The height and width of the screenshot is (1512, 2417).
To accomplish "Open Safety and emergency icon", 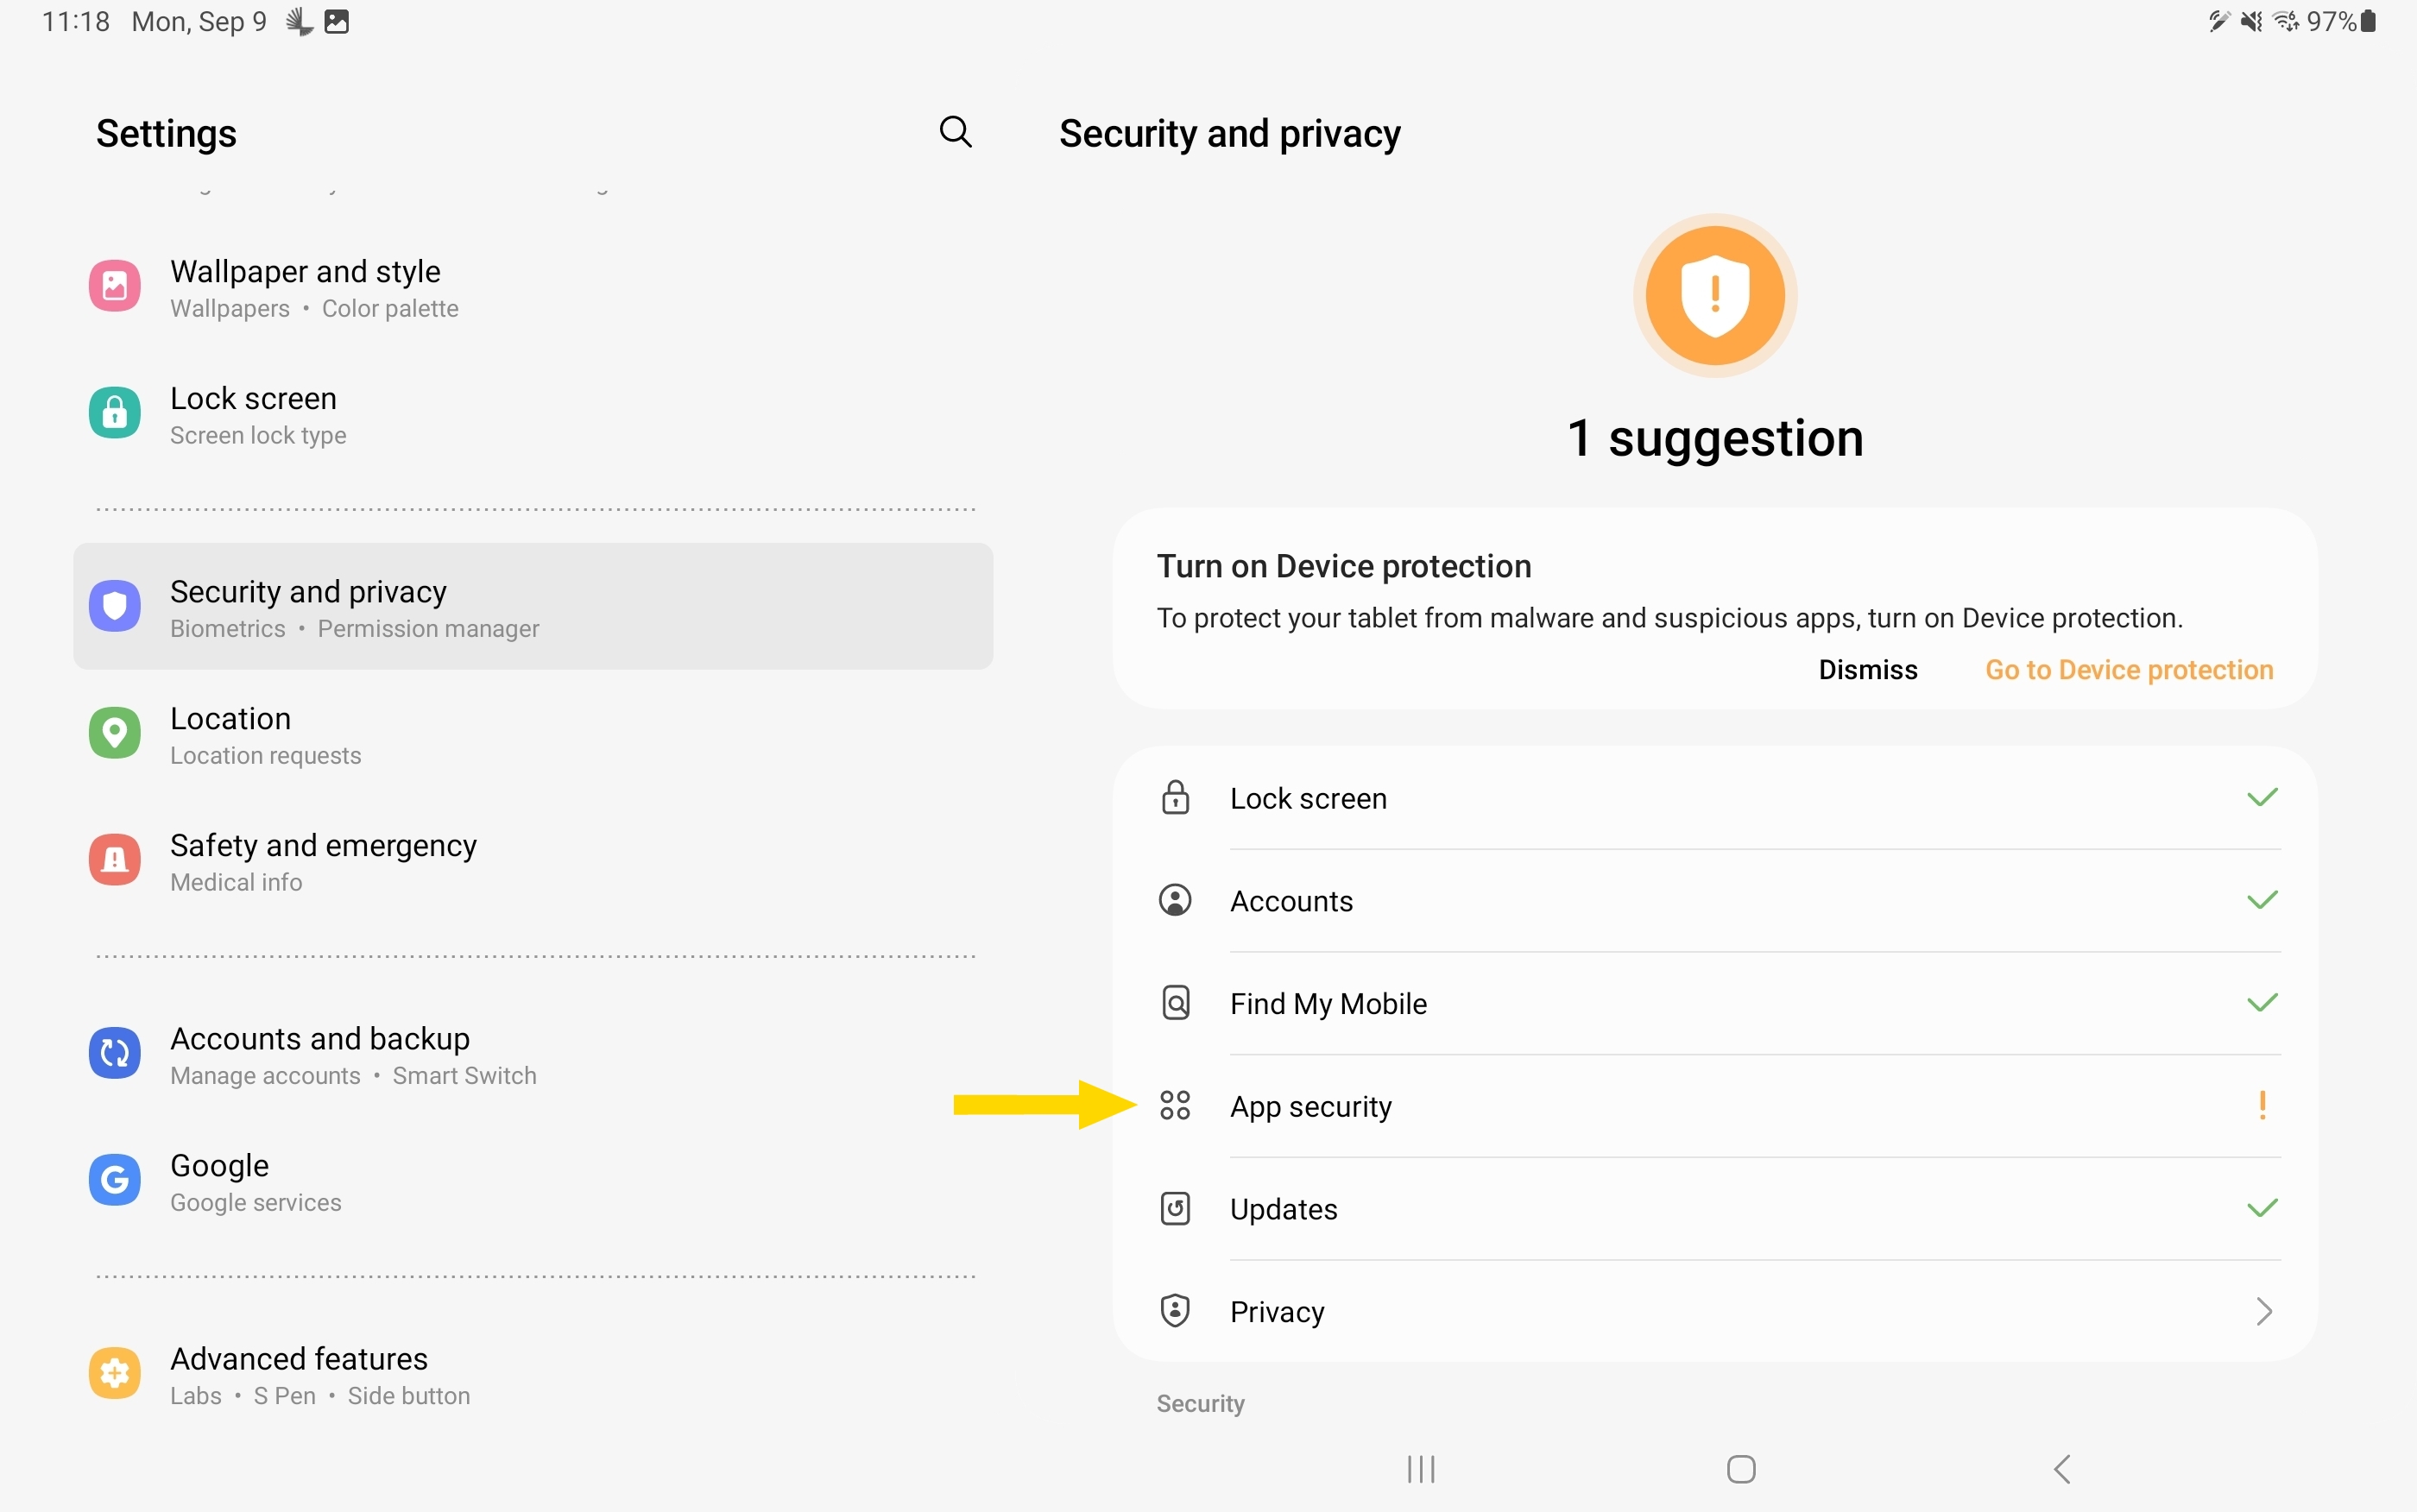I will tap(115, 860).
